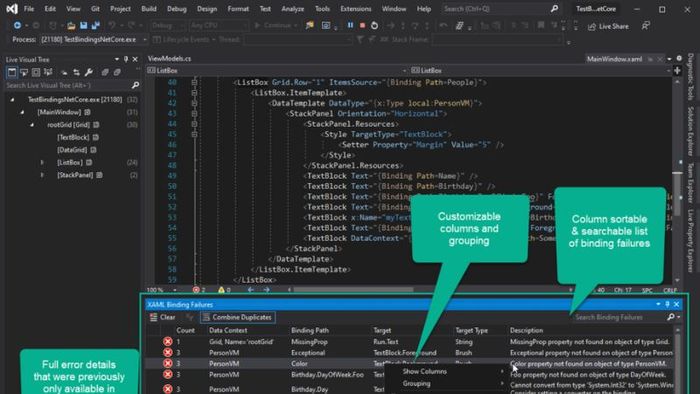Viewport: 700px width, 394px height.
Task: Click the Live Visual Tree search magnifier
Action: tap(135, 85)
